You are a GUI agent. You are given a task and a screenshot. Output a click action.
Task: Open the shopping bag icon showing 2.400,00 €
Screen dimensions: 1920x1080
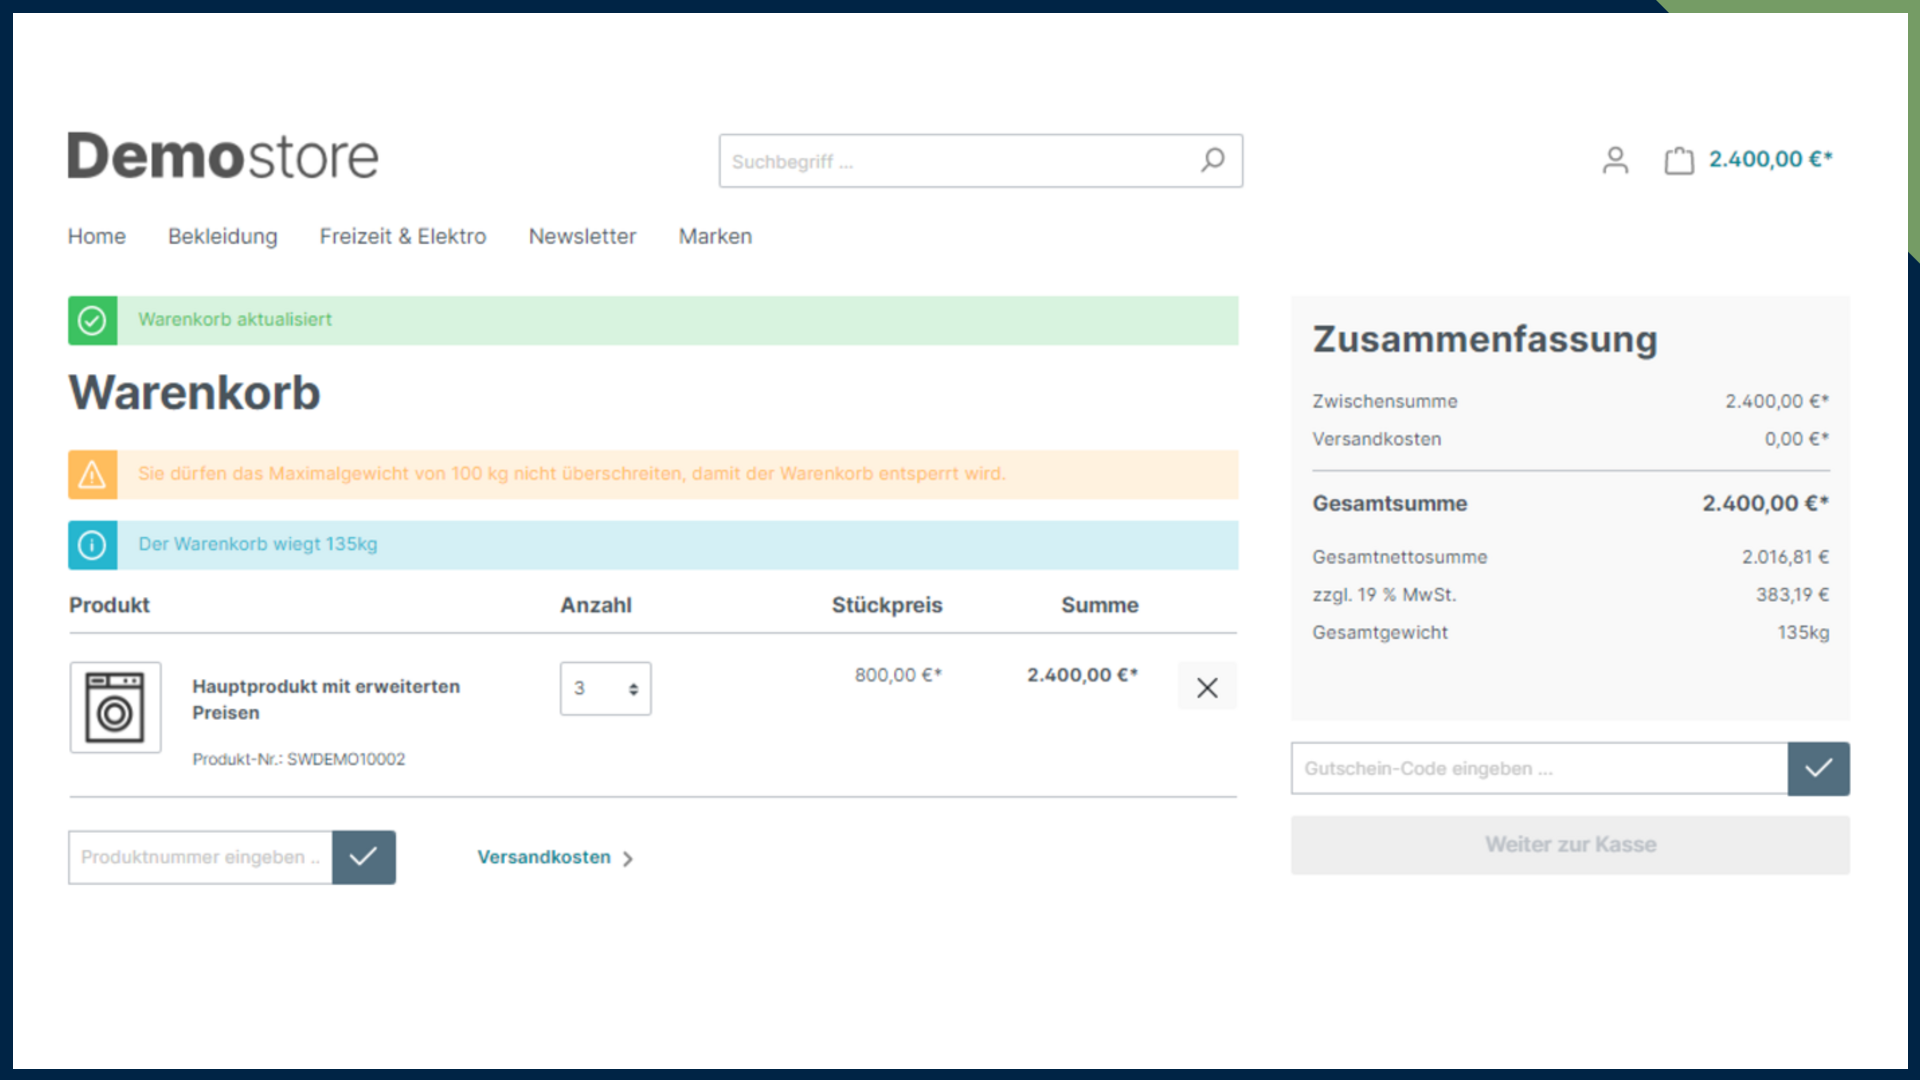[1680, 160]
